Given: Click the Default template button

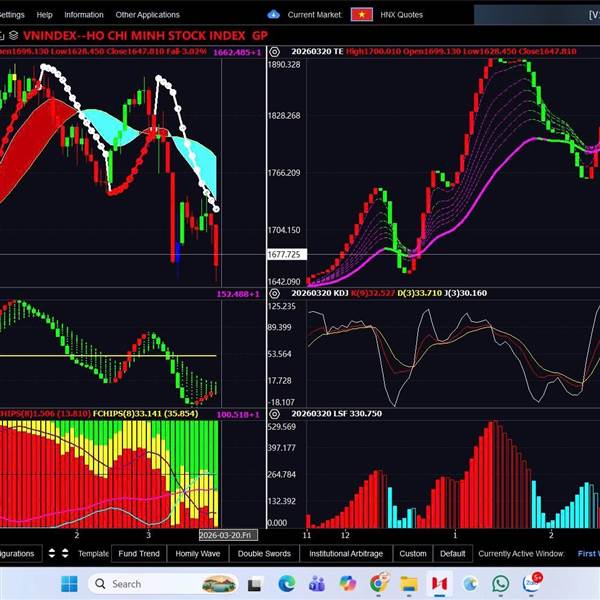Looking at the screenshot, I should click(452, 553).
